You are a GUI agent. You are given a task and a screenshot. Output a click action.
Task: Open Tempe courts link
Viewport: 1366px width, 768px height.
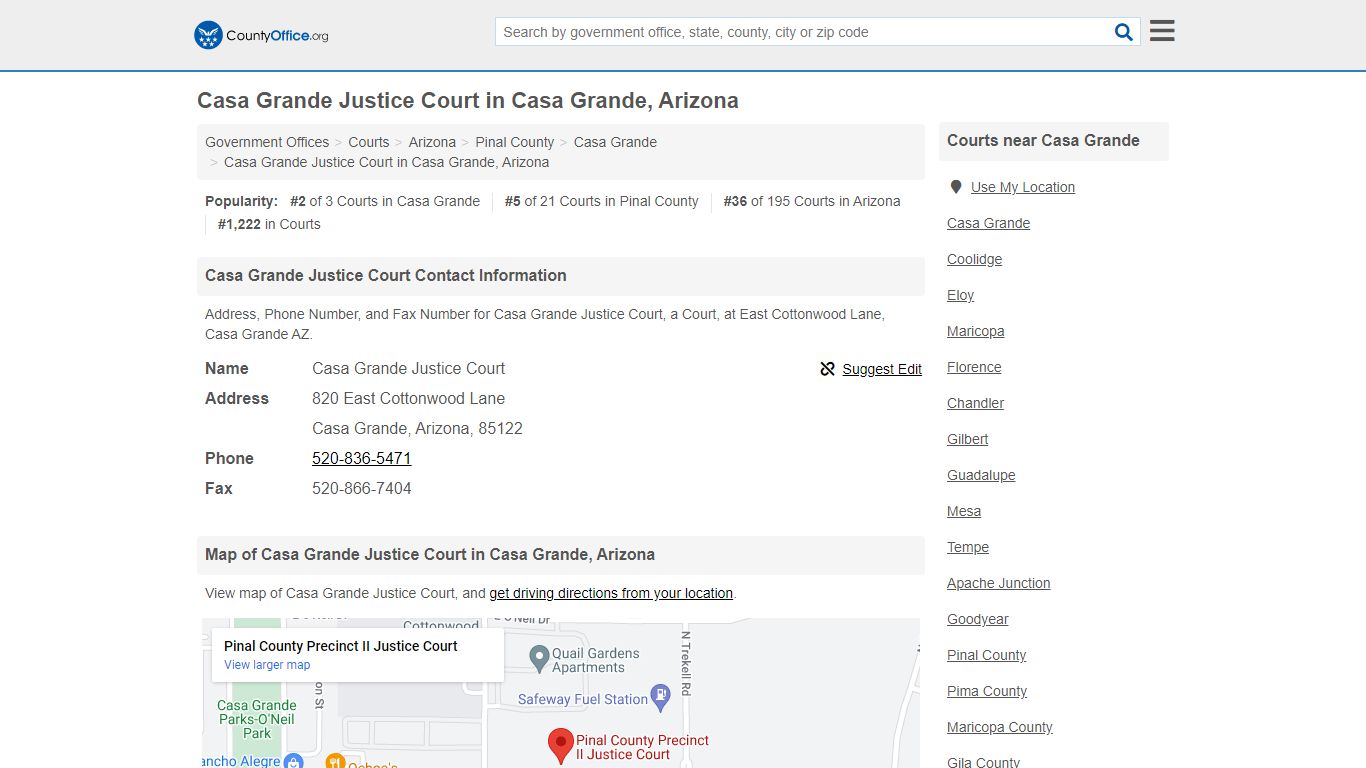968,547
